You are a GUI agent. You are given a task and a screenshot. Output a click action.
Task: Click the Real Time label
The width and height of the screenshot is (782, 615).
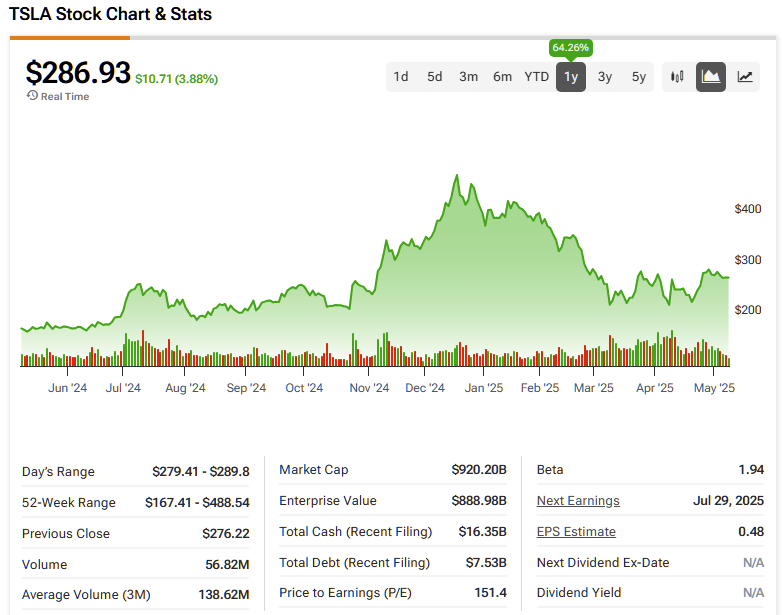click(x=65, y=96)
